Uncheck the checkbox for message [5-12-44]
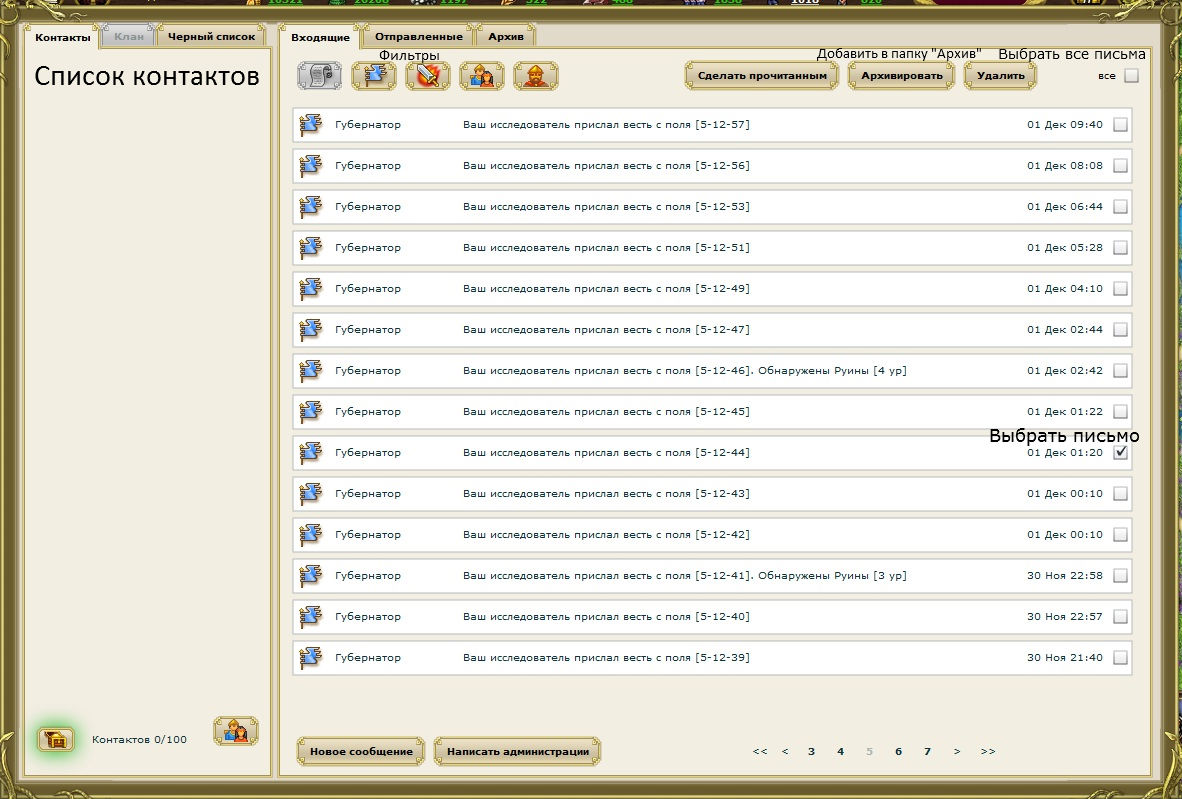This screenshot has height=799, width=1182. coord(1120,452)
